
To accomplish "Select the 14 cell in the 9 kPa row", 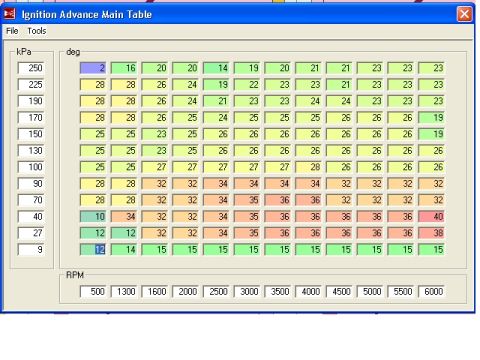I will (x=124, y=249).
